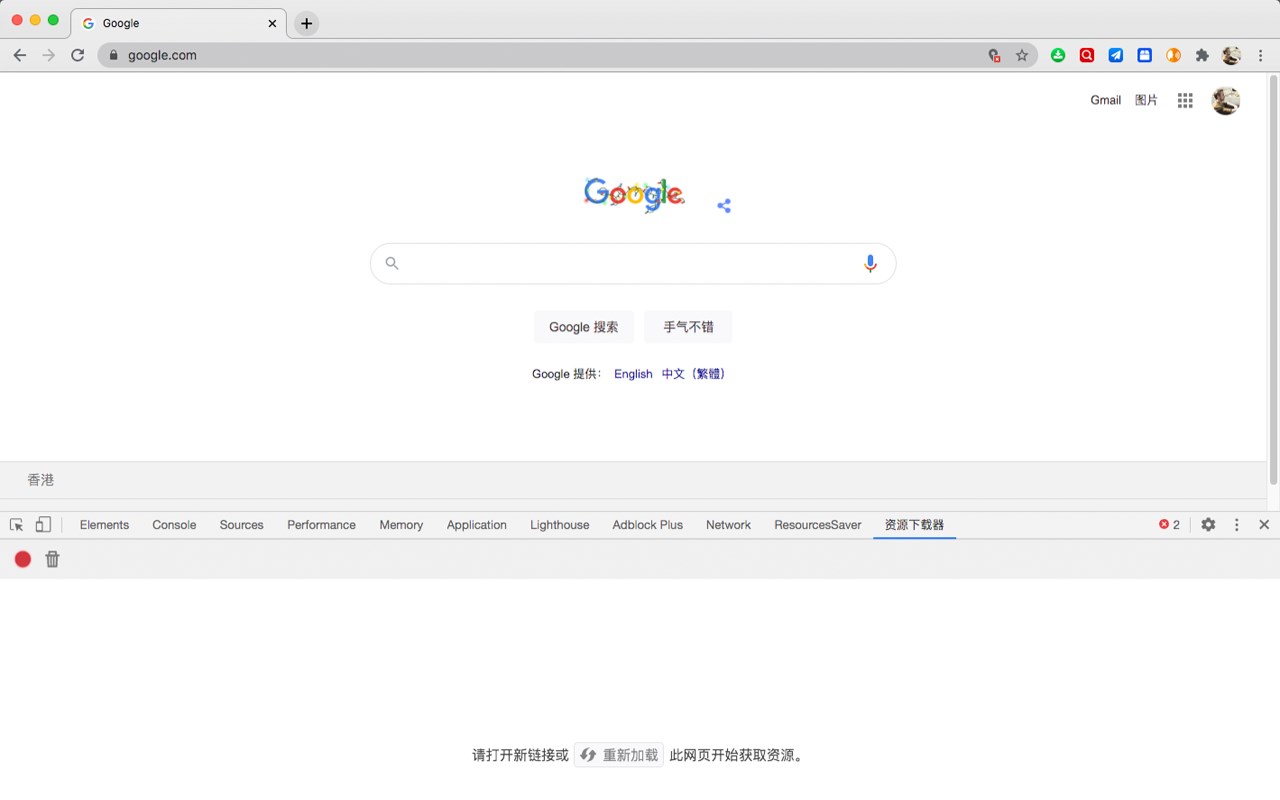
Task: Click the Google Doodle logo
Action: (x=634, y=194)
